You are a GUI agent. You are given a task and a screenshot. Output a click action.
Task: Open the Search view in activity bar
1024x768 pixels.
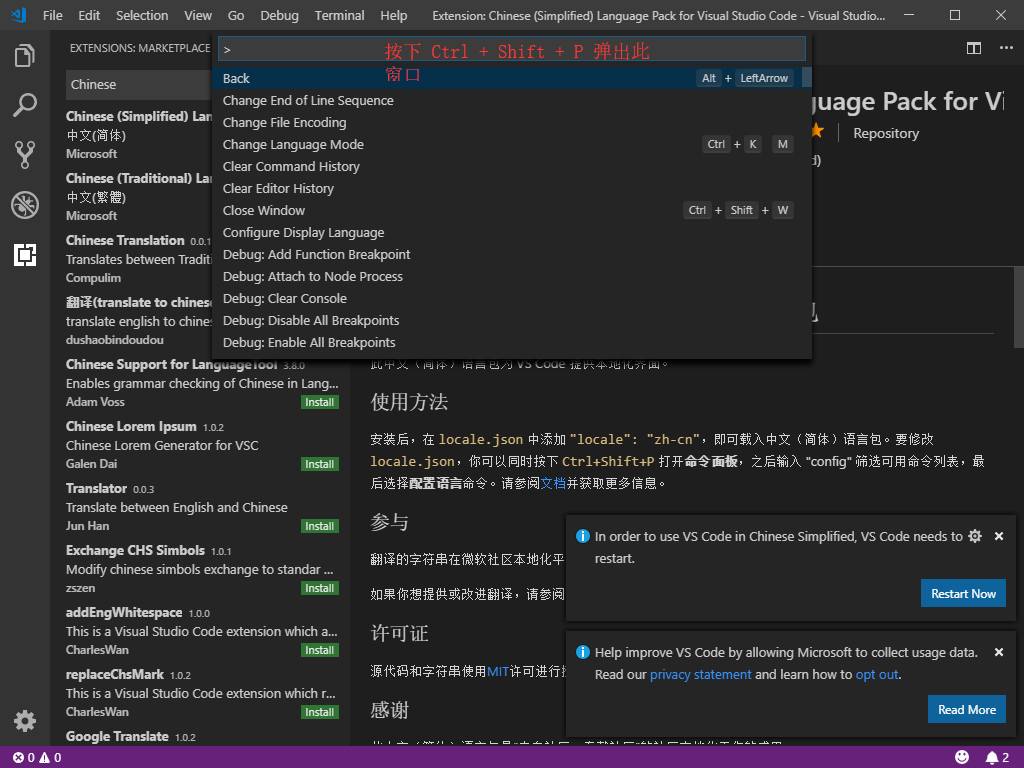(25, 105)
